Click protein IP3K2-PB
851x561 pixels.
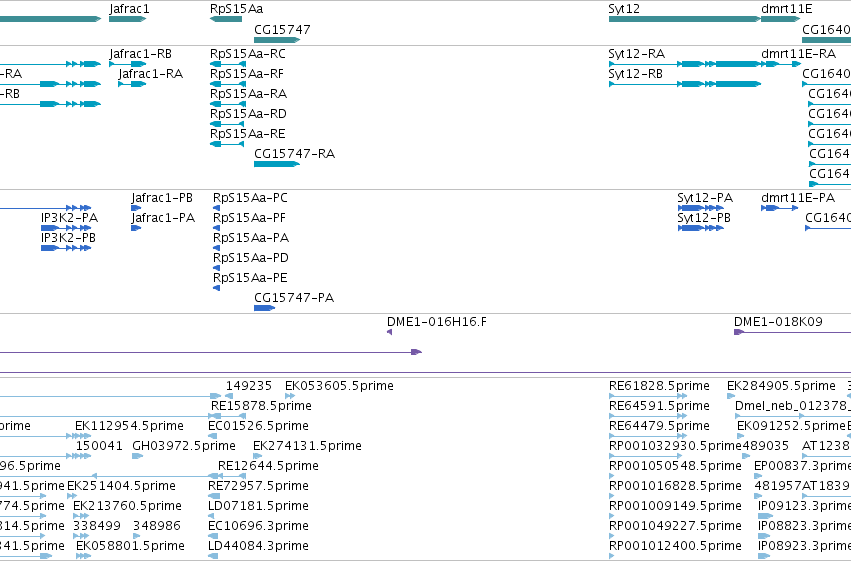(x=68, y=239)
